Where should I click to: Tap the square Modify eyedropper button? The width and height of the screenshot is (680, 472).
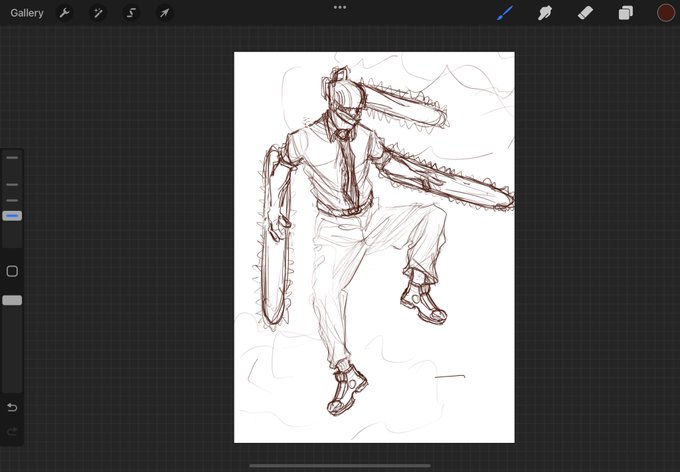pyautogui.click(x=12, y=271)
